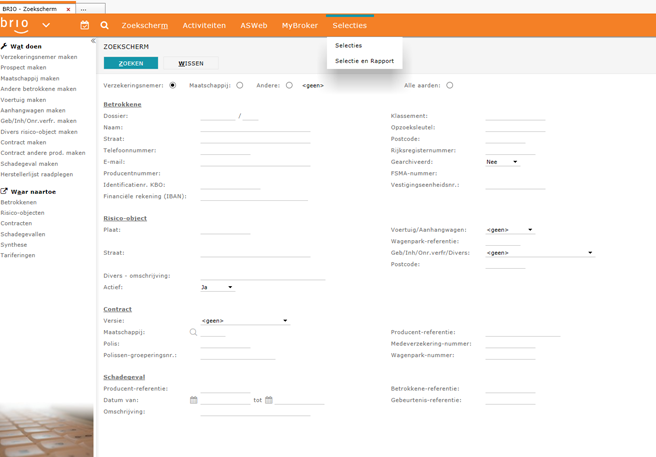Collapse the left sidebar with double chevron
The width and height of the screenshot is (656, 457).
pos(93,41)
